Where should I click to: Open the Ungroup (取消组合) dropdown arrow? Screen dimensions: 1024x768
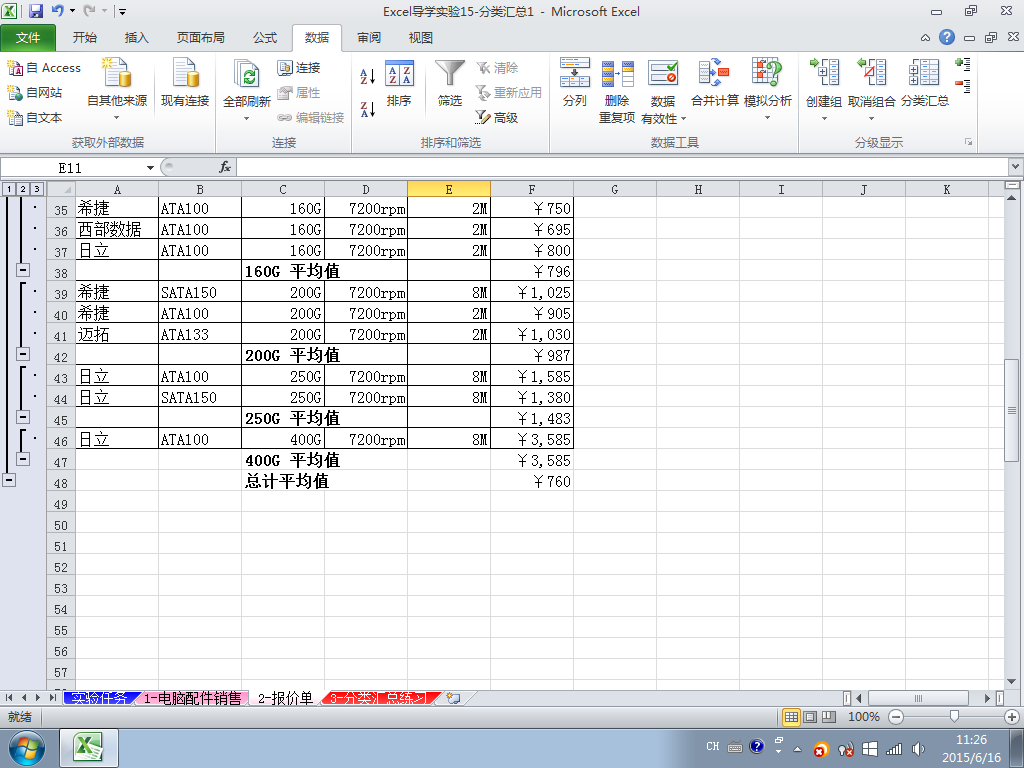pos(871,118)
